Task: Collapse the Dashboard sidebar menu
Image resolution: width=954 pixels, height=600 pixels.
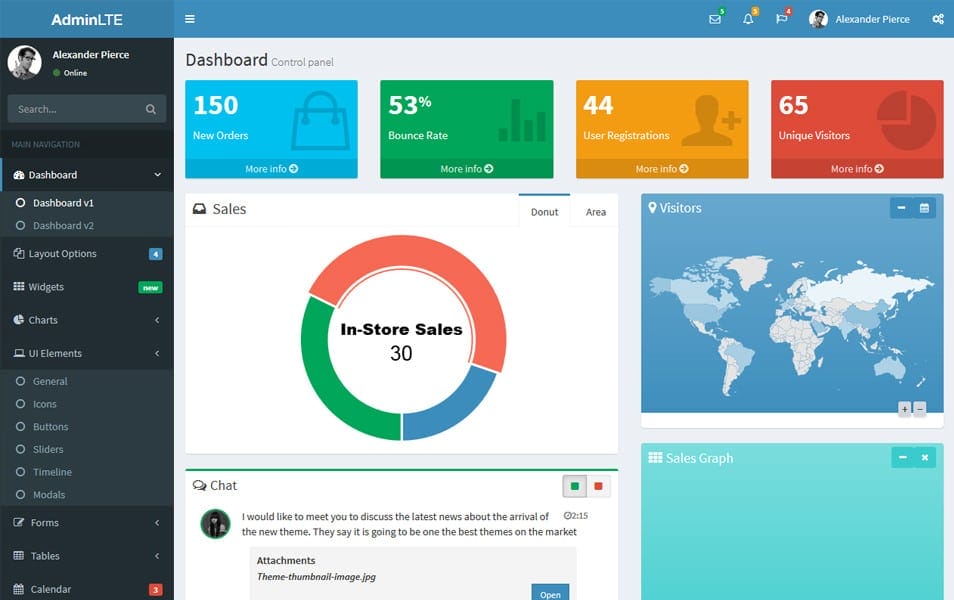Action: pyautogui.click(x=86, y=175)
